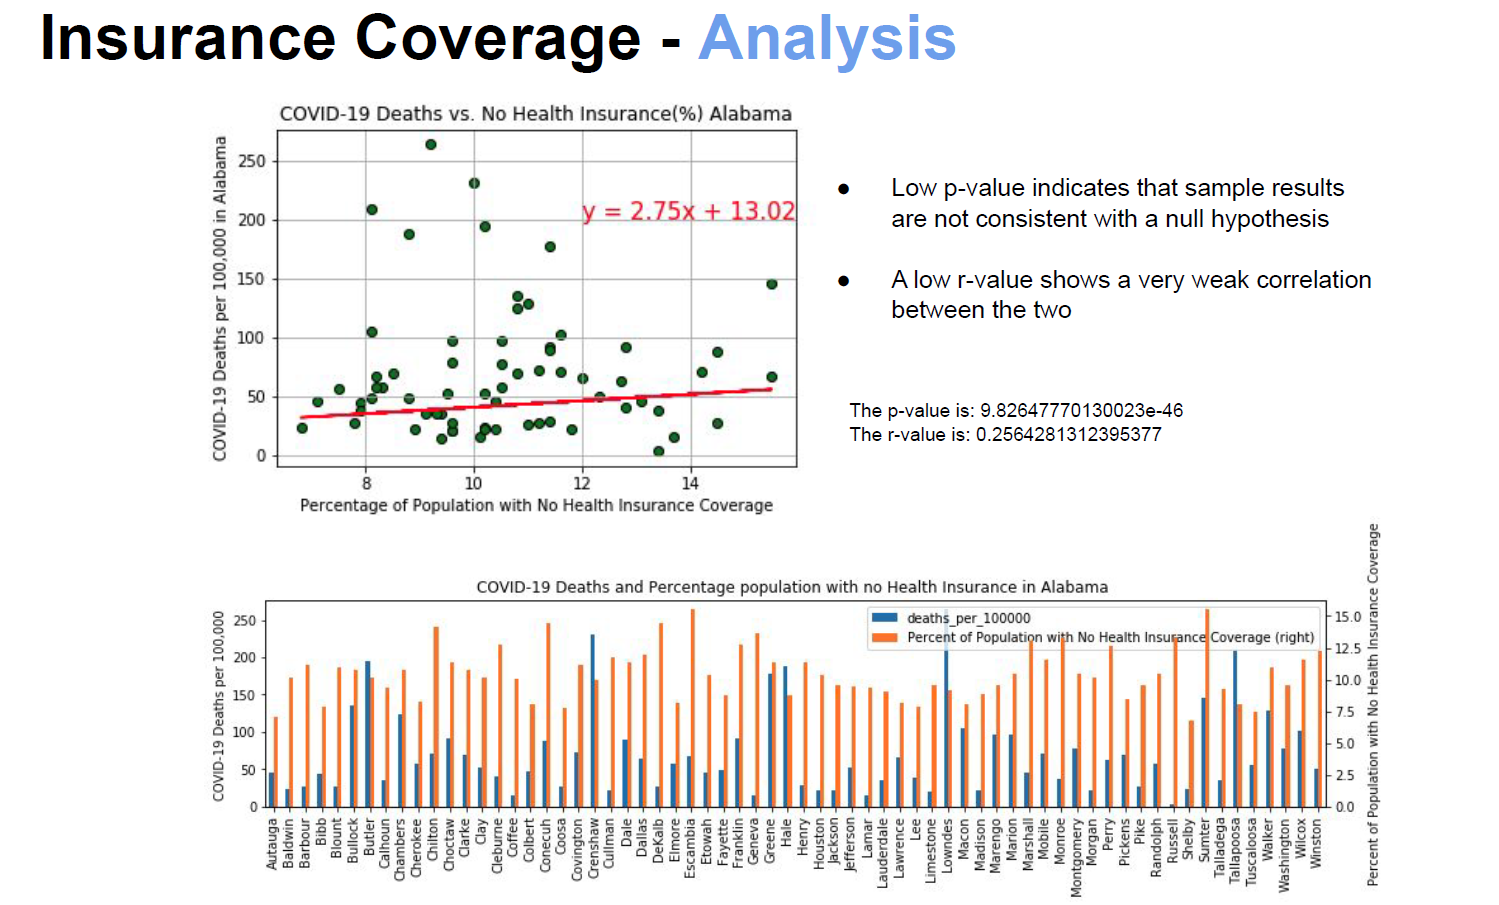Click the "Houston" county label
The image size is (1499, 905).
[818, 844]
